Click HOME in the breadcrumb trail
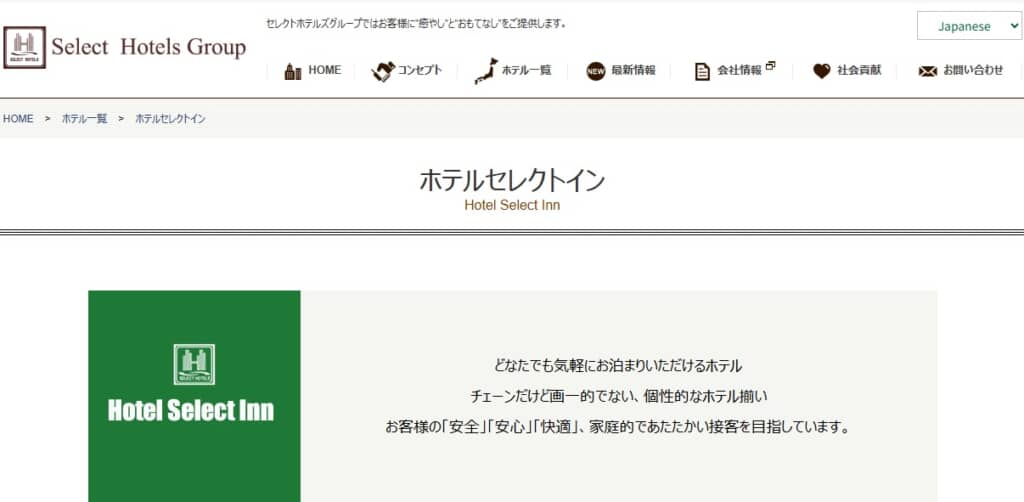Screen dimensions: 1024x502 pos(18,119)
